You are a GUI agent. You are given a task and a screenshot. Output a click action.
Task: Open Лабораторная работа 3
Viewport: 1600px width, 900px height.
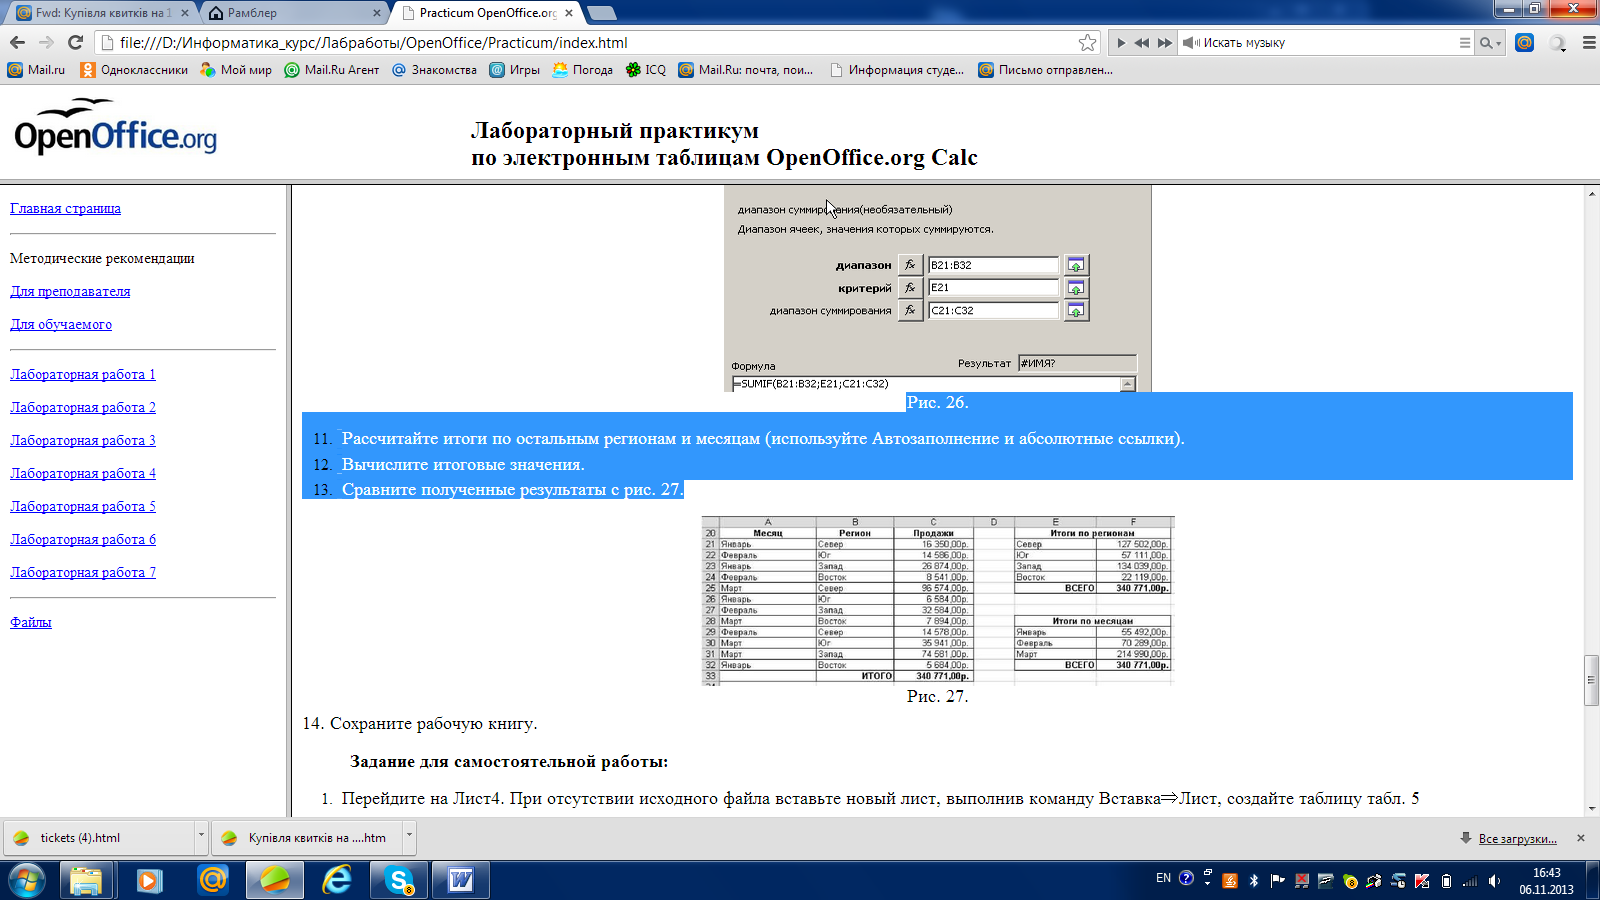(83, 440)
